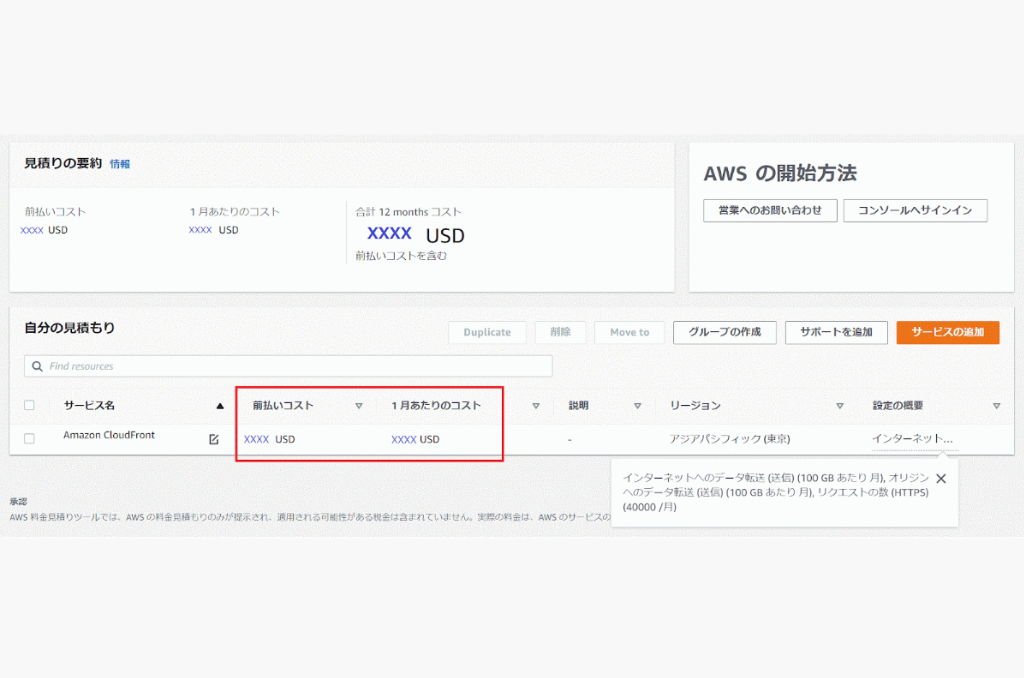1024x678 pixels.
Task: Click コンソールへサインイン button
Action: click(915, 210)
